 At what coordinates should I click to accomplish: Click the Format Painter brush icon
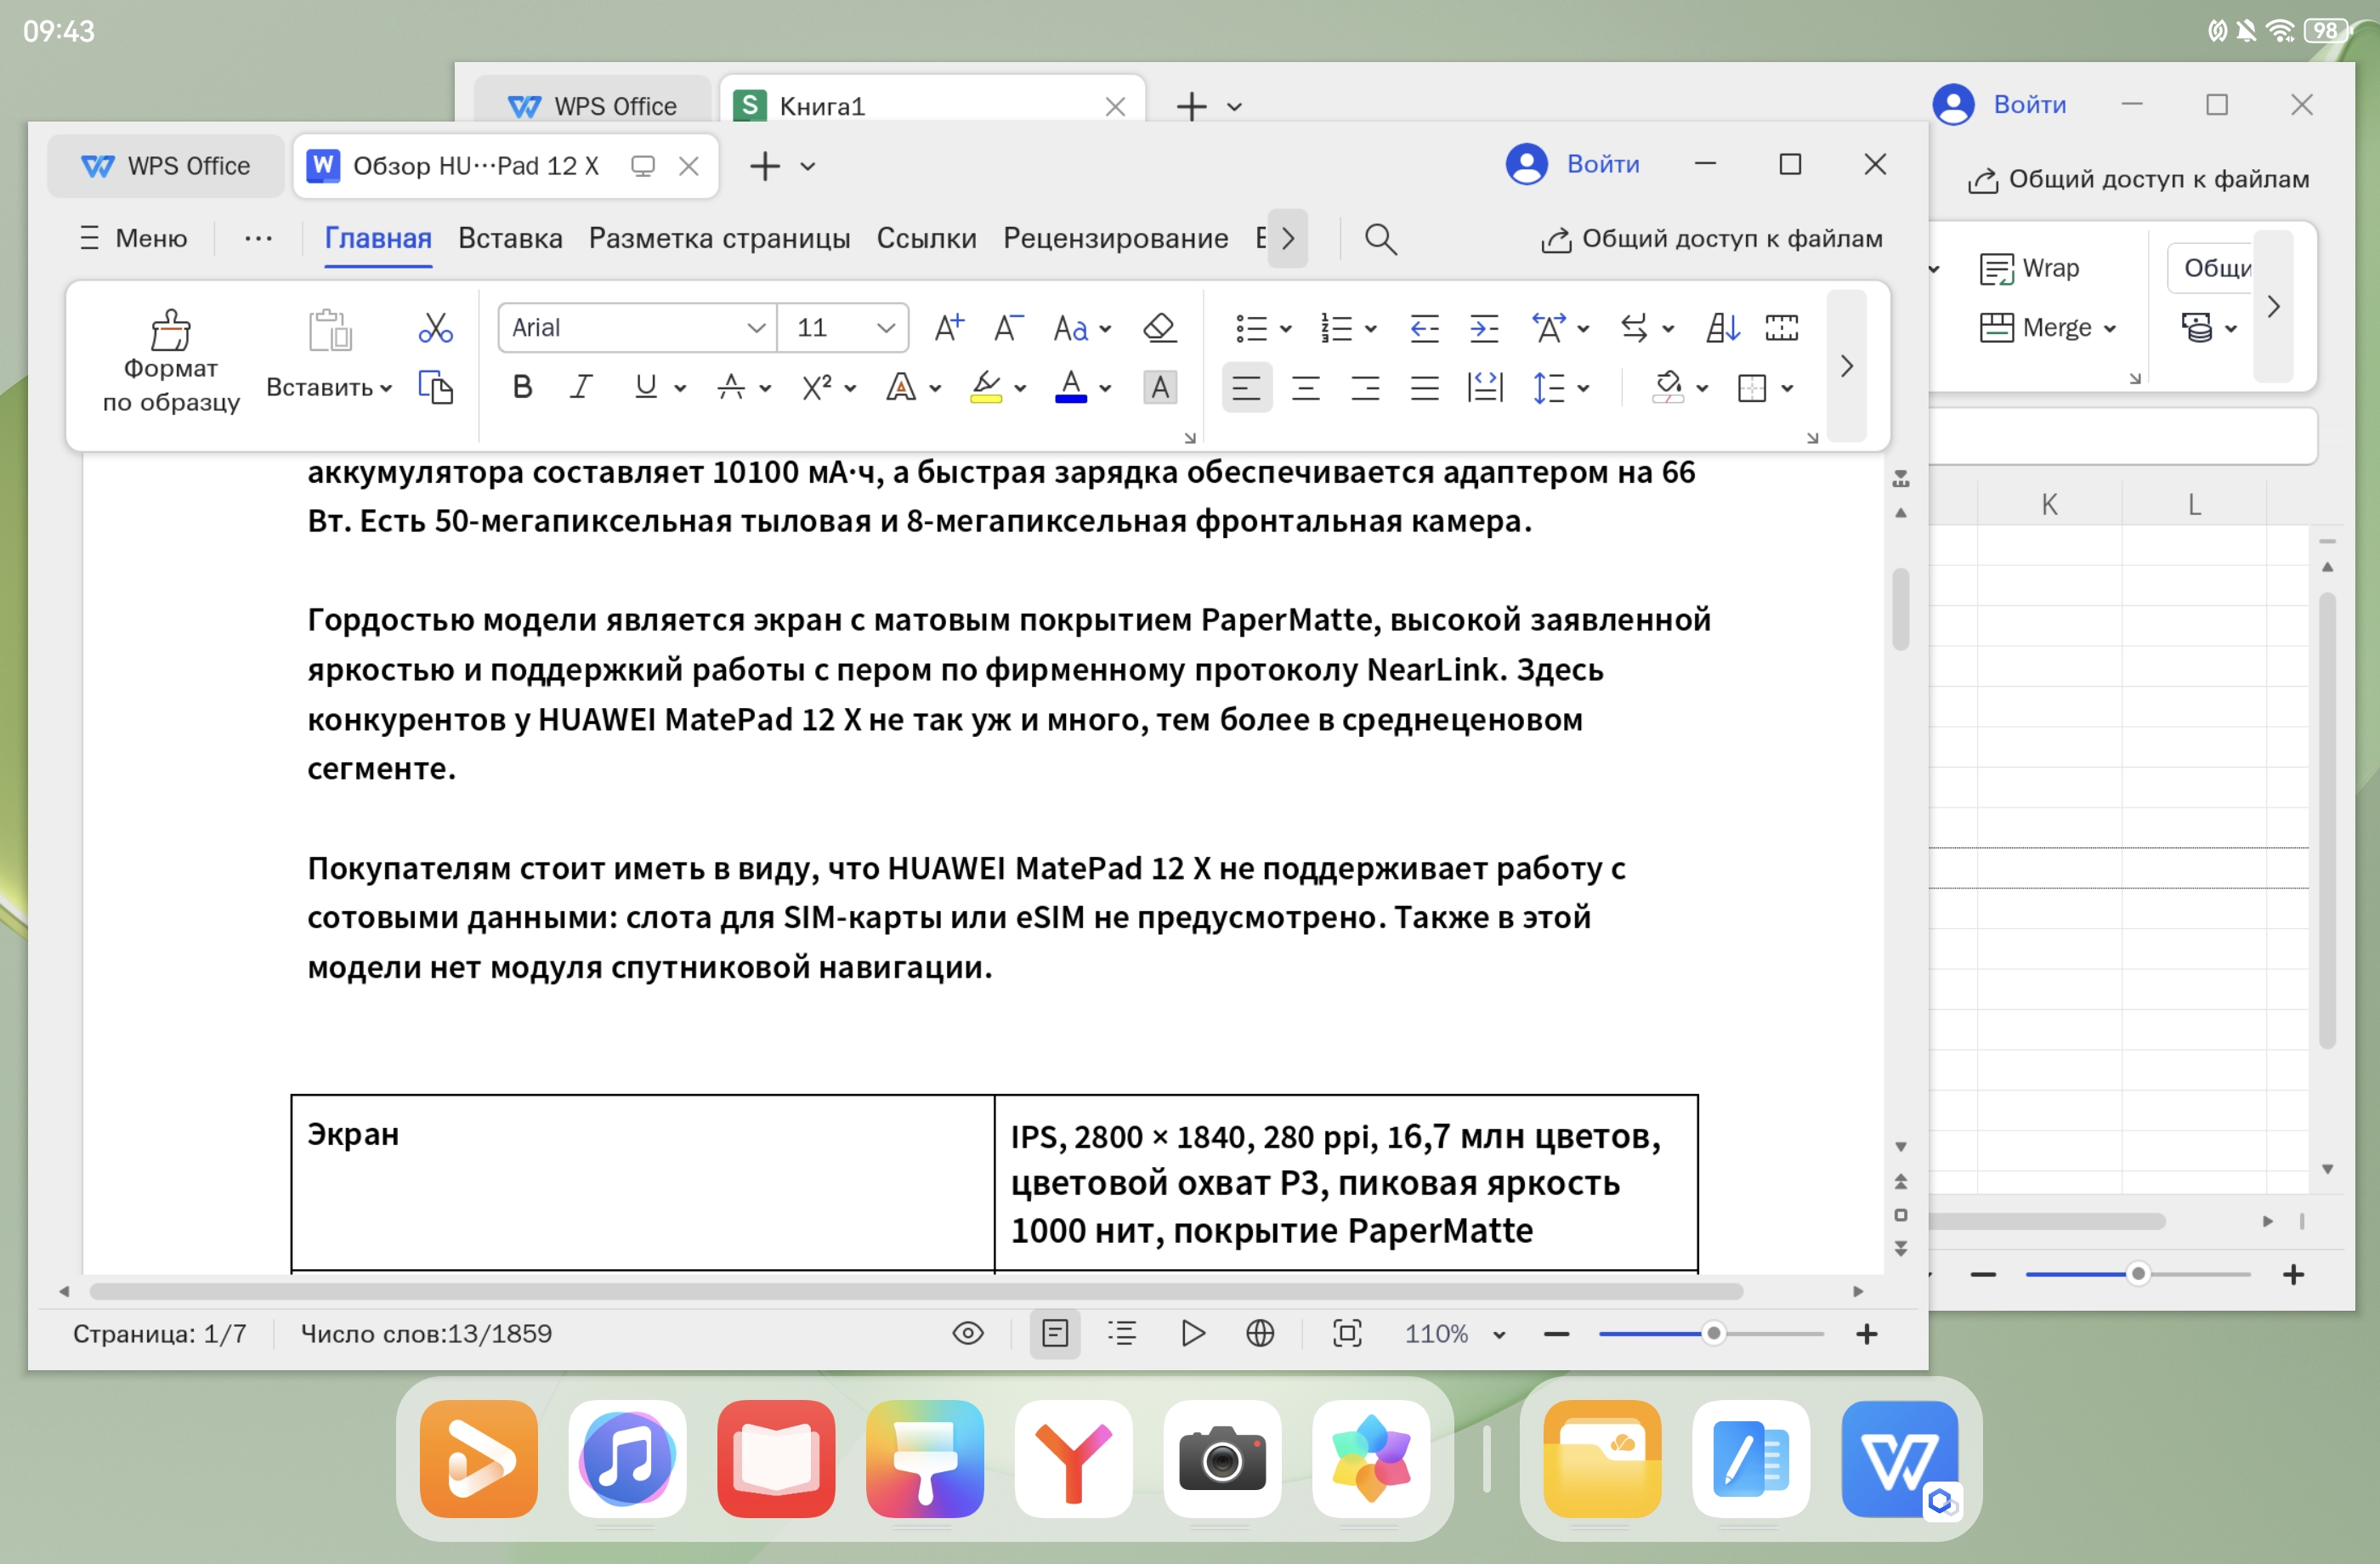point(170,331)
